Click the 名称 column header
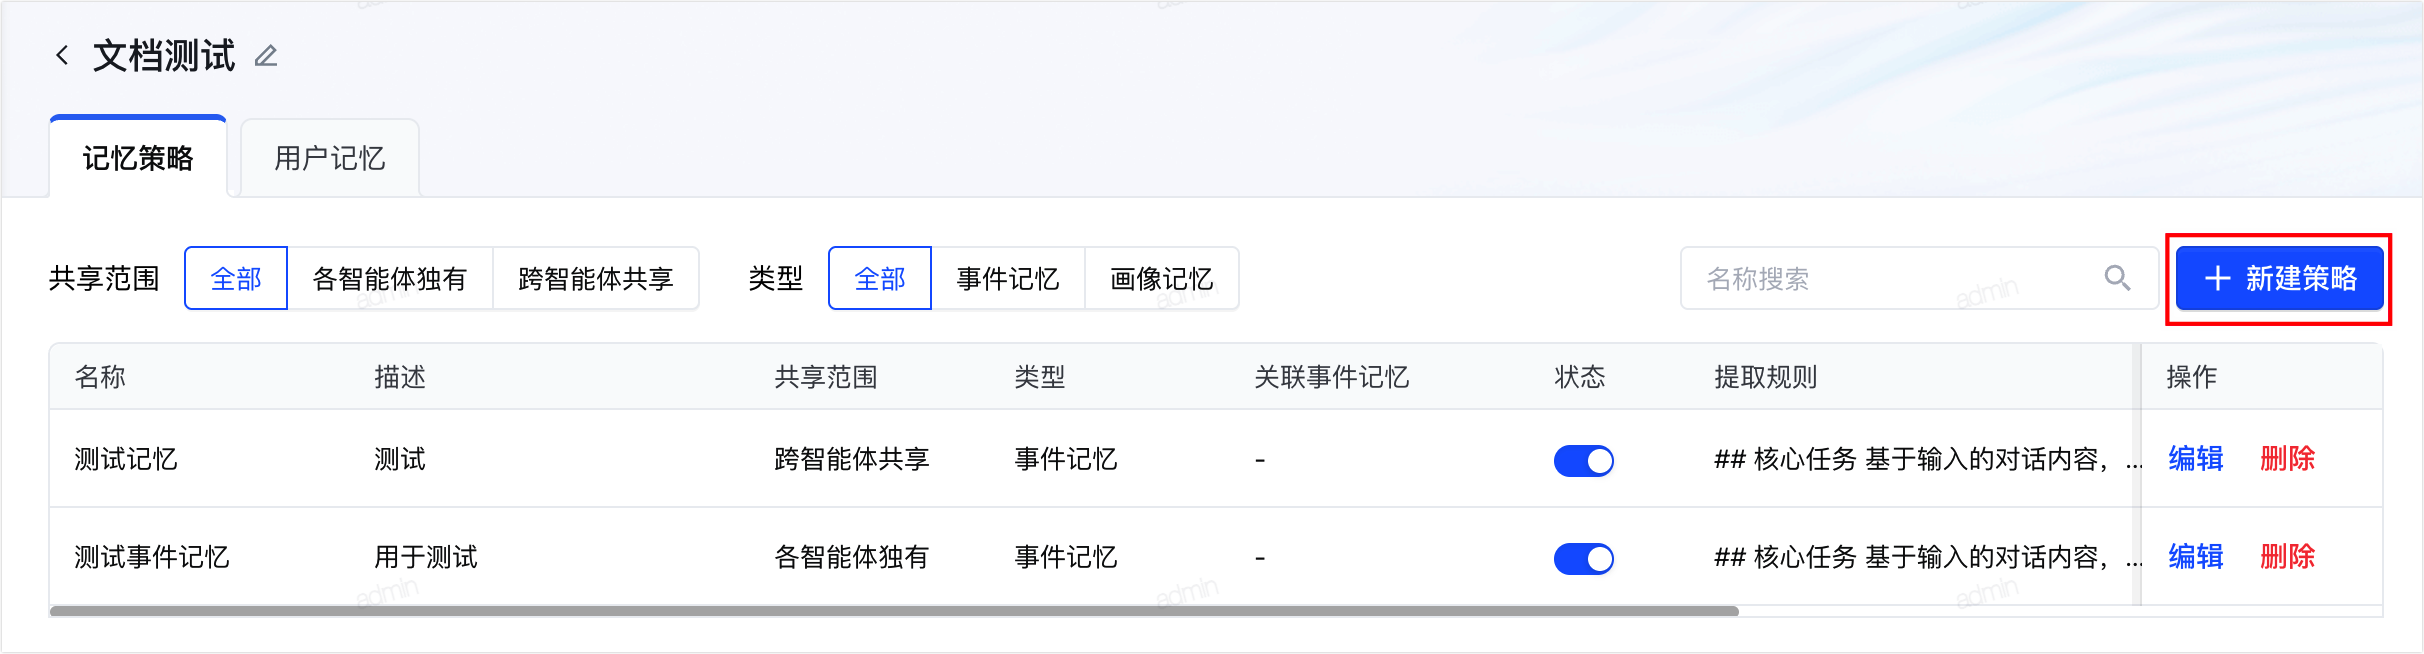The height and width of the screenshot is (654, 2424). click(x=100, y=377)
